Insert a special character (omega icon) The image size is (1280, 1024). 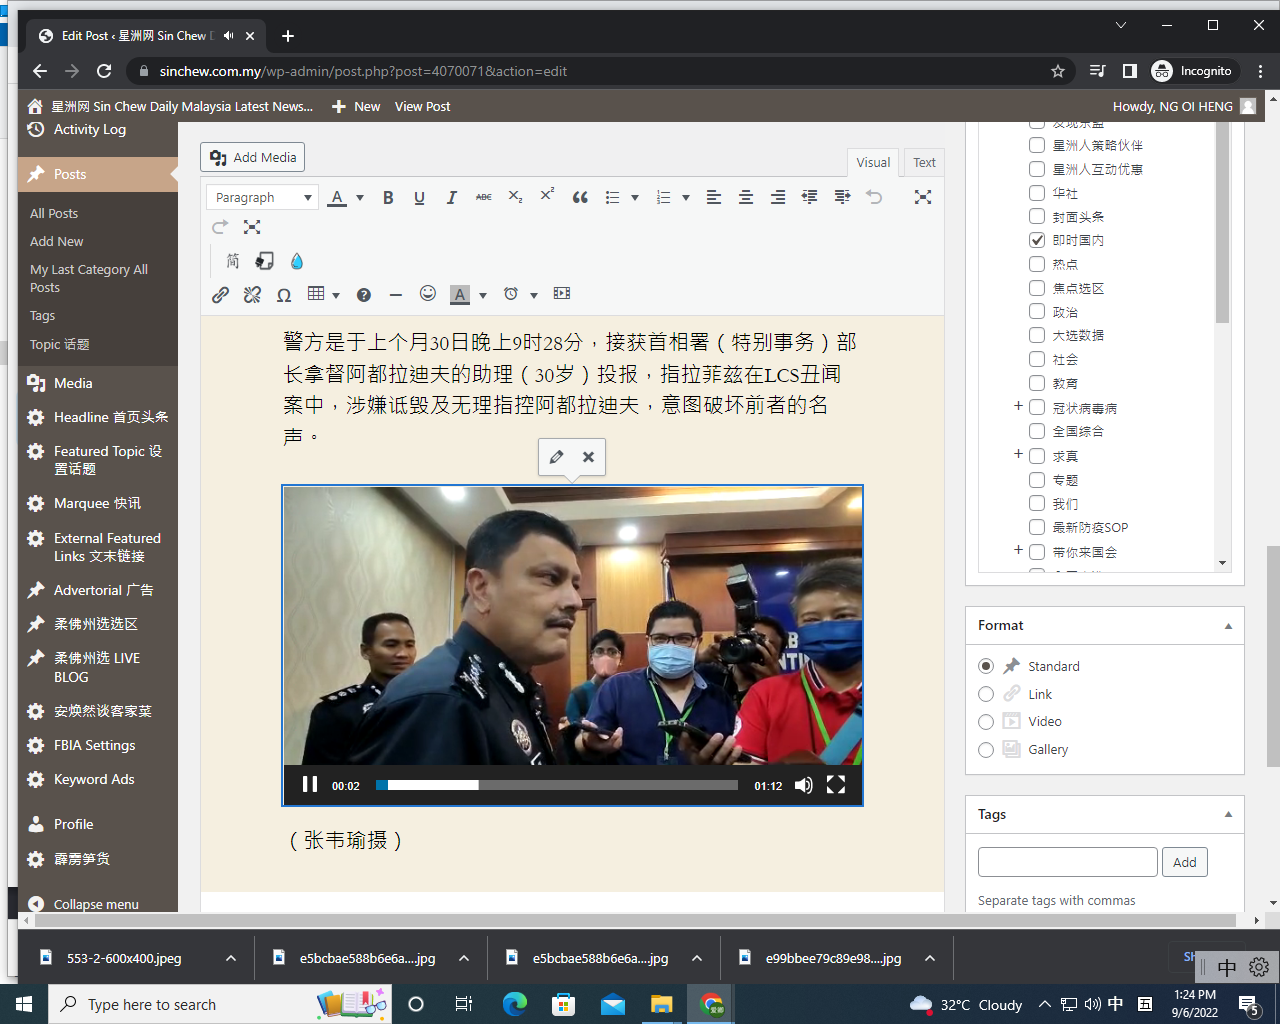284,294
